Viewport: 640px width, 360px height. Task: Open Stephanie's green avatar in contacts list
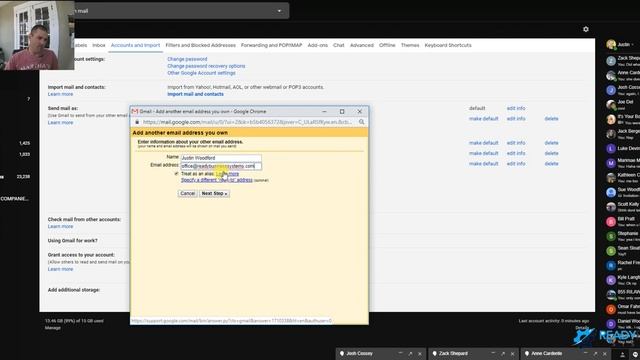pos(611,236)
